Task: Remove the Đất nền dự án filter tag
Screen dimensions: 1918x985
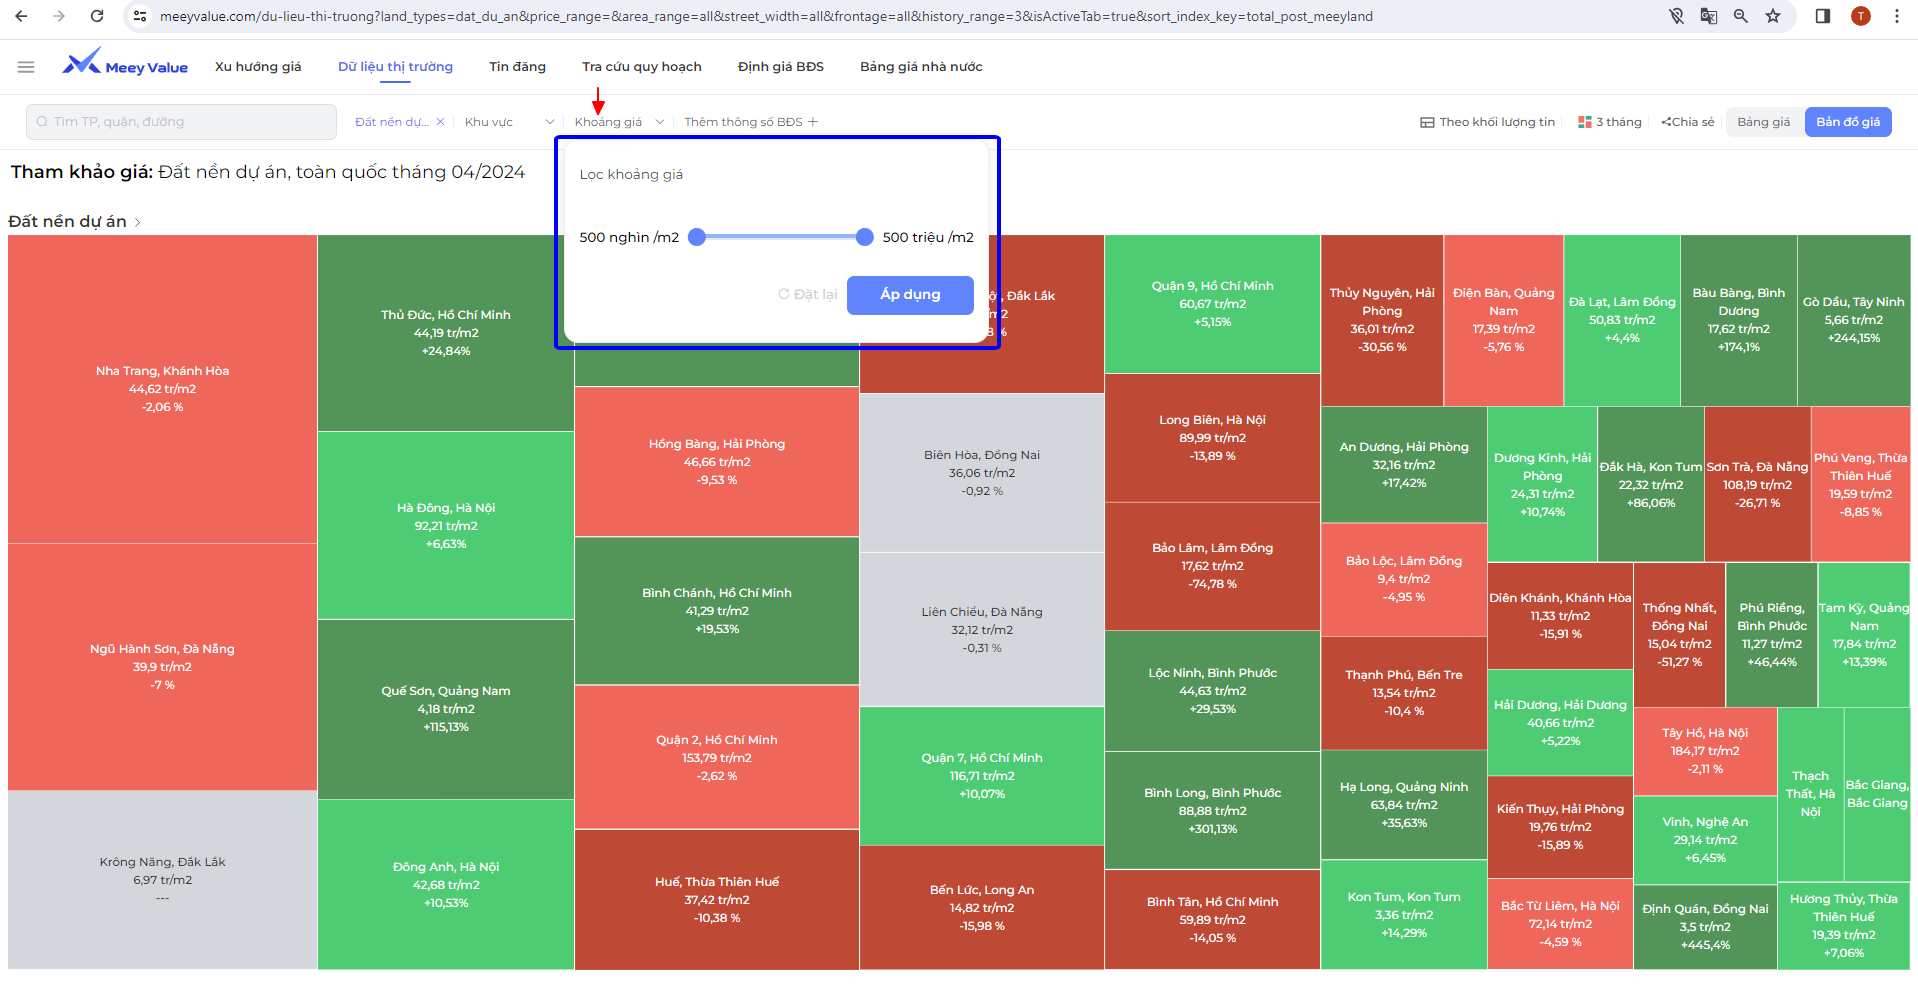Action: click(x=440, y=122)
